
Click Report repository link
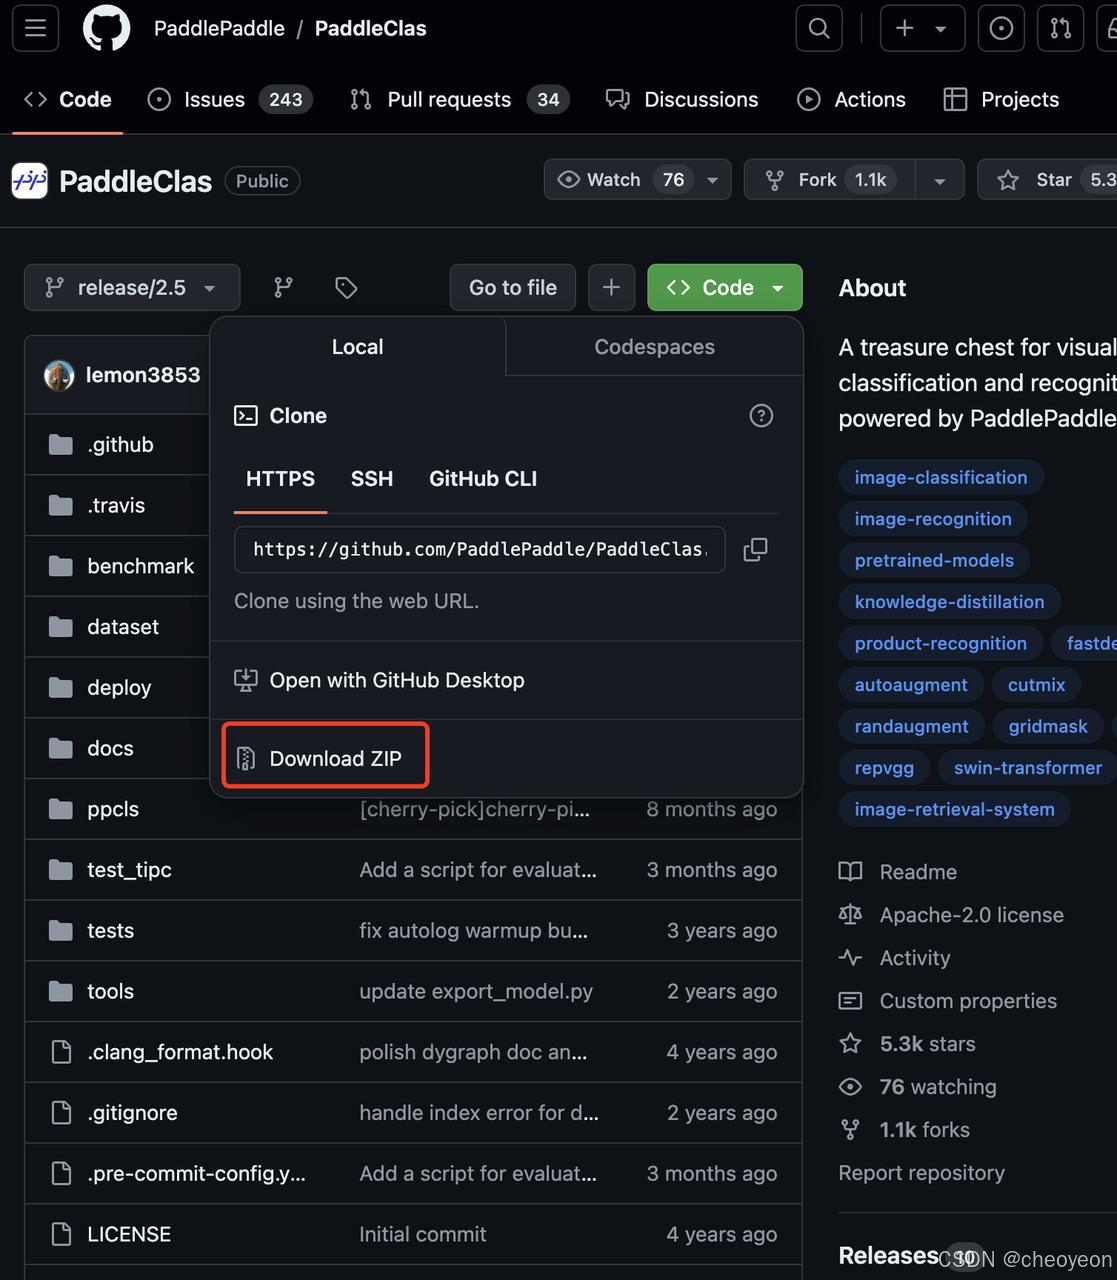pos(922,1173)
